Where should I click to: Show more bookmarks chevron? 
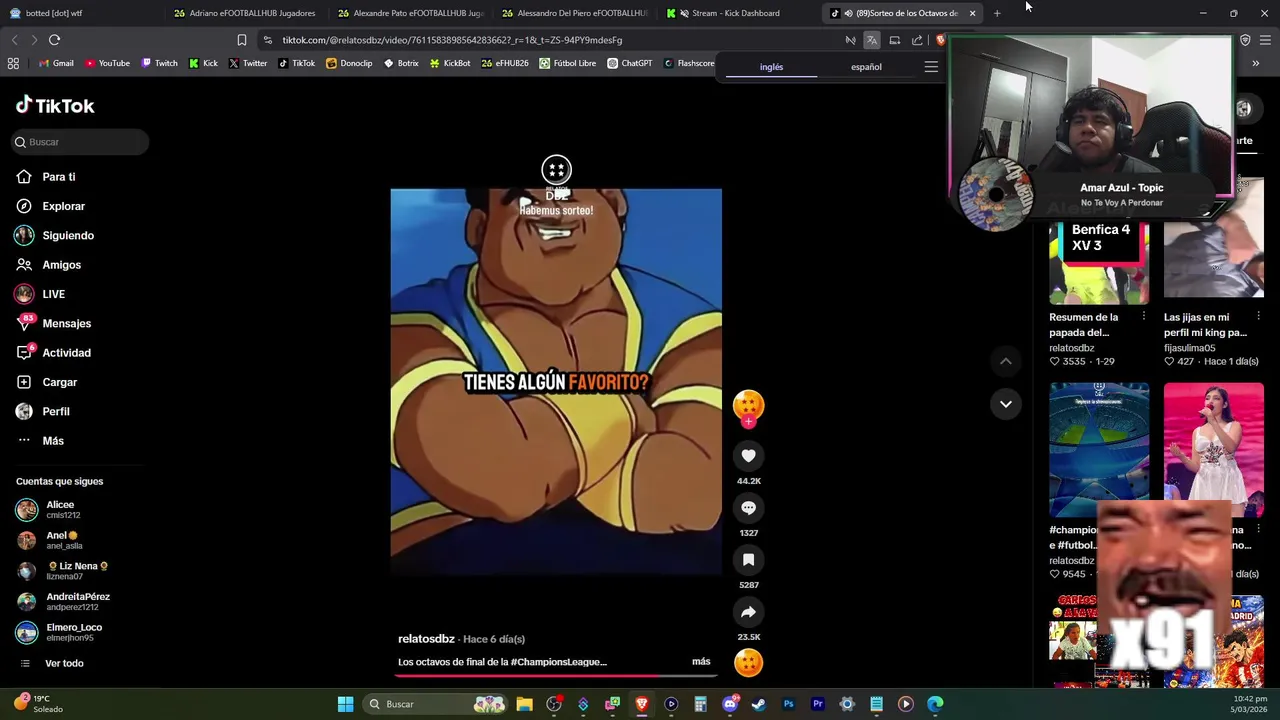point(1255,63)
